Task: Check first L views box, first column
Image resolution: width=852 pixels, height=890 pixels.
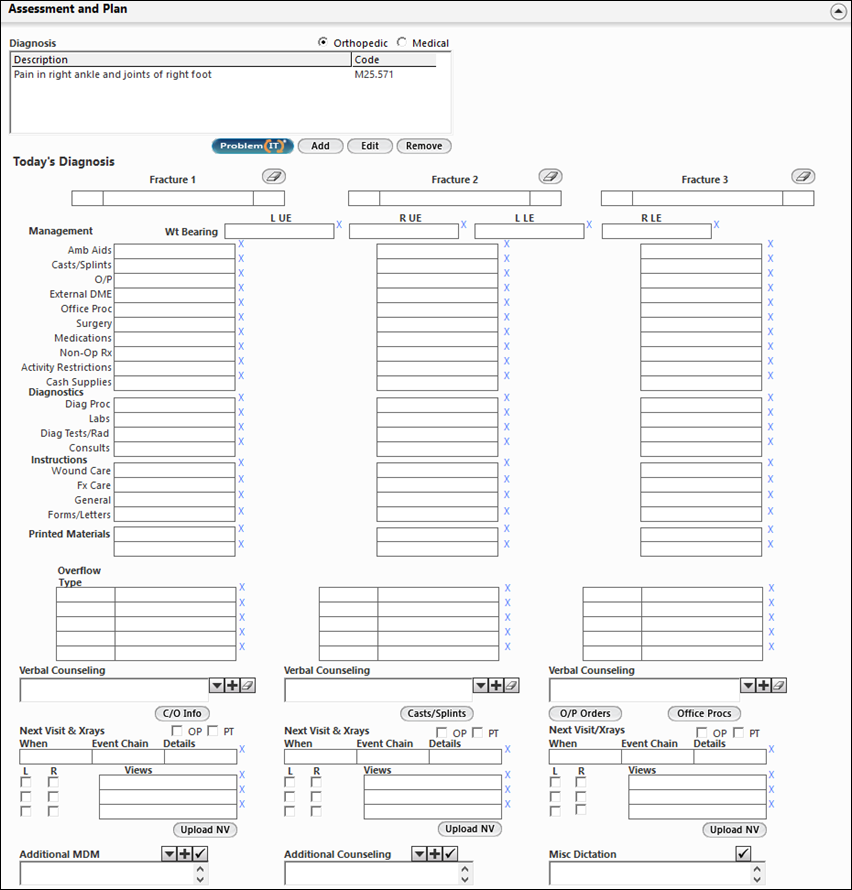Action: (x=26, y=783)
